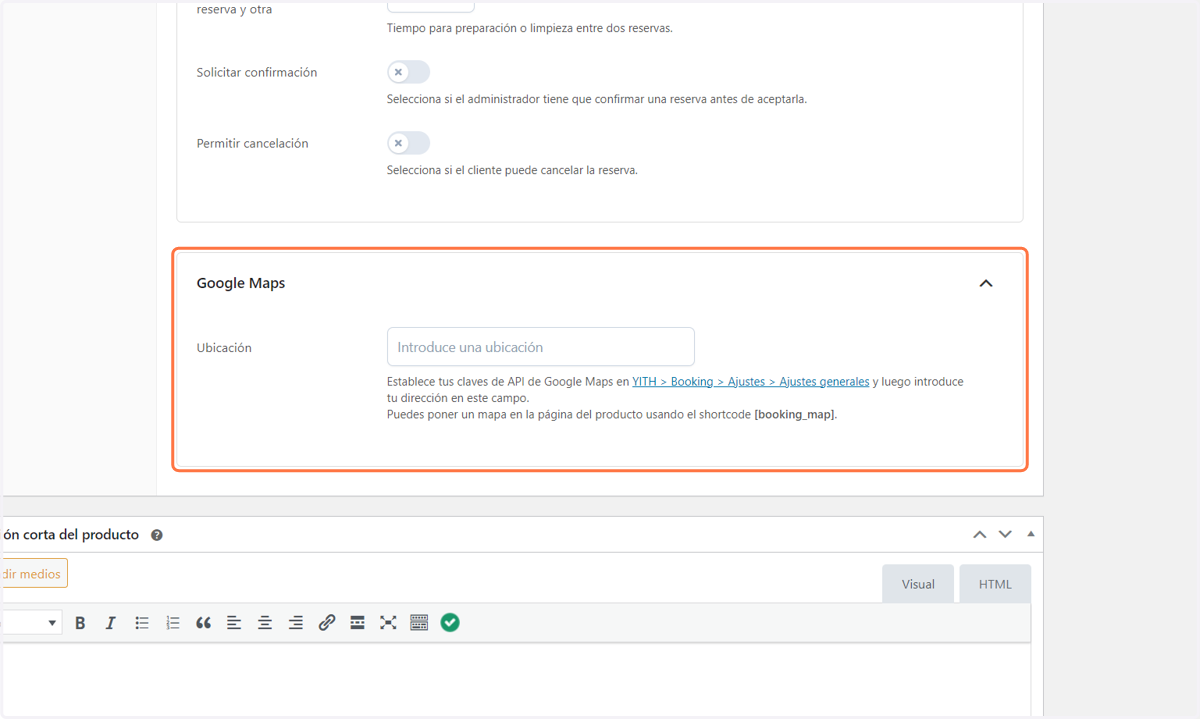Apply blockquote formatting
This screenshot has height=719, width=1200.
pos(204,623)
